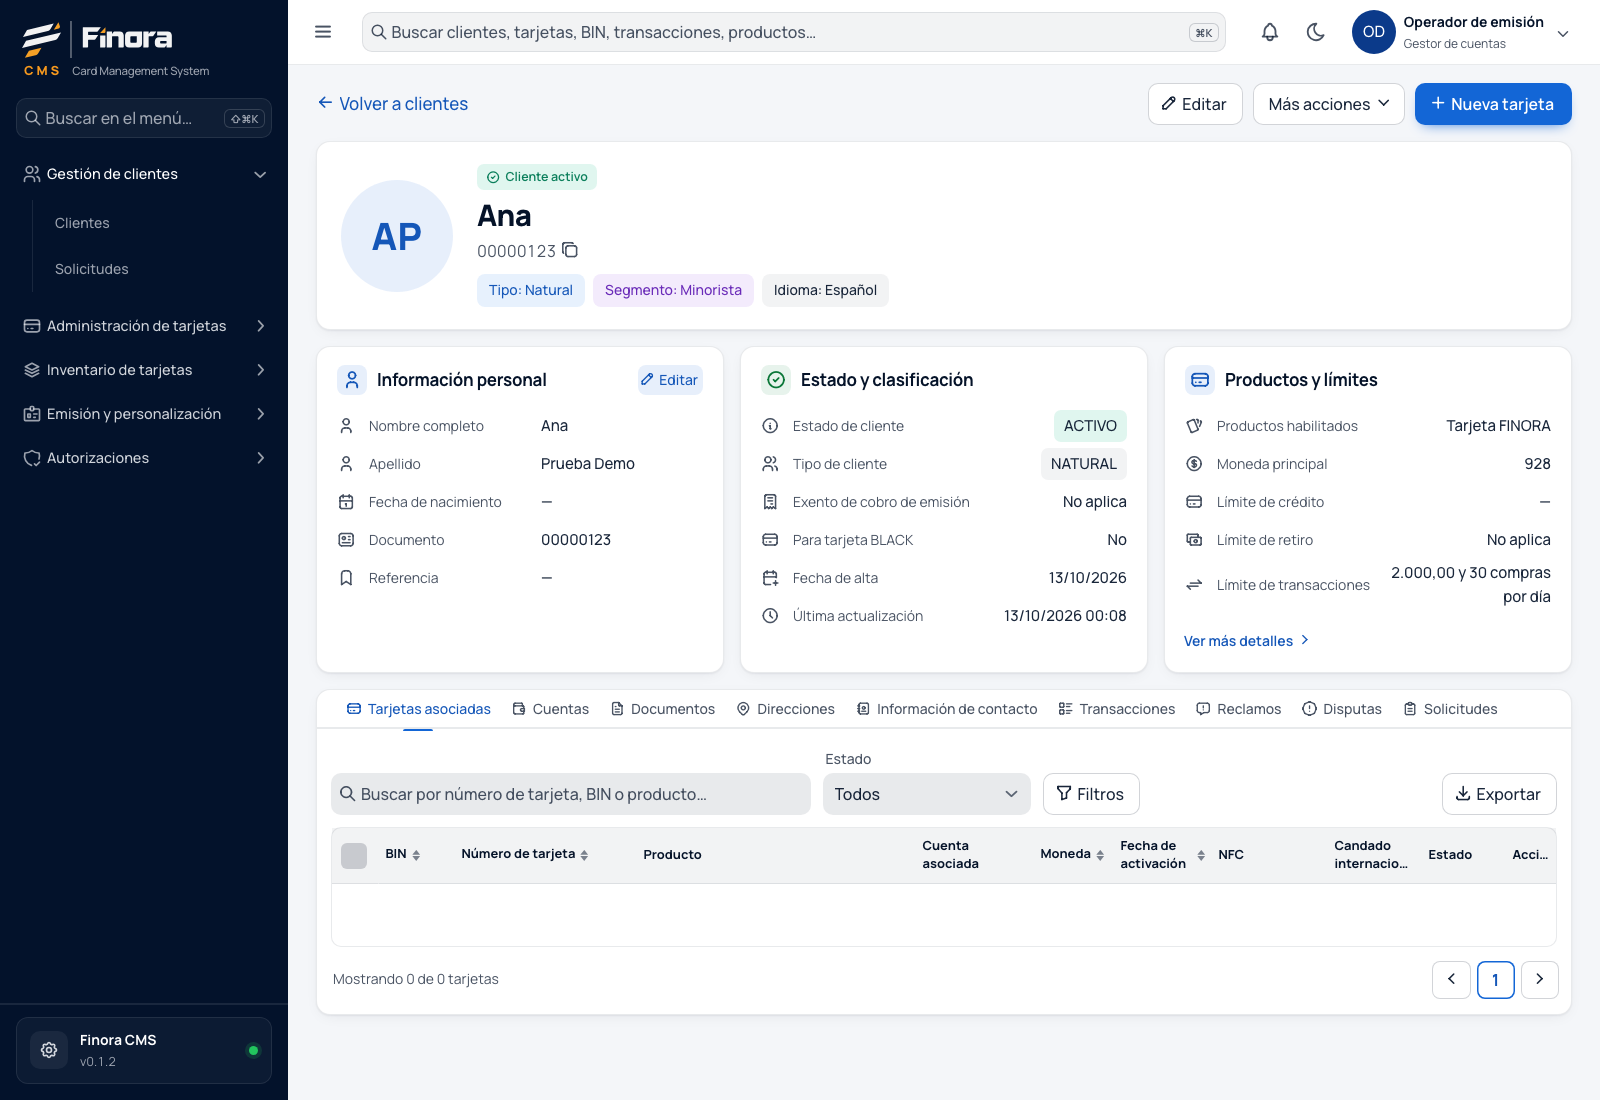Switch to Documentos tab
Screen dimensions: 1600x1100
663,709
